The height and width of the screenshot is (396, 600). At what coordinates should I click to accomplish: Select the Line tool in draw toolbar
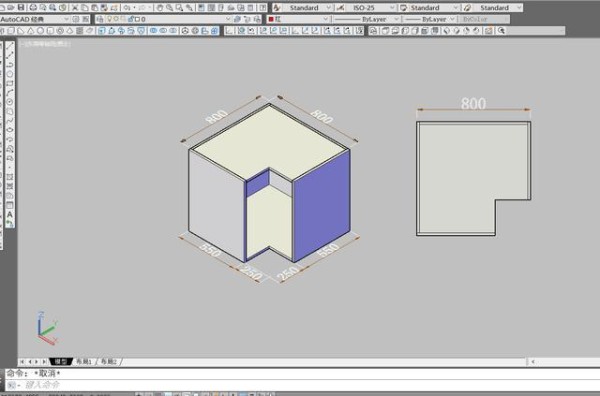tap(10, 46)
